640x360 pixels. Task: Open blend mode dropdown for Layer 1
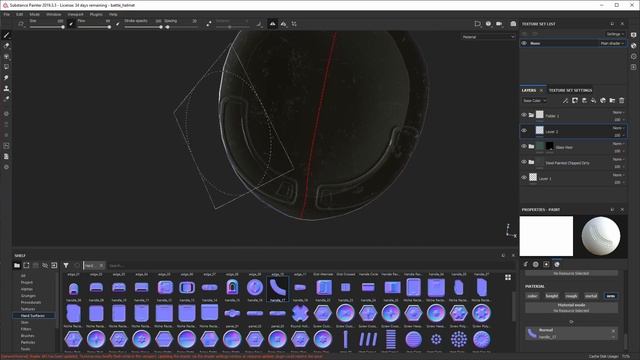tap(618, 175)
